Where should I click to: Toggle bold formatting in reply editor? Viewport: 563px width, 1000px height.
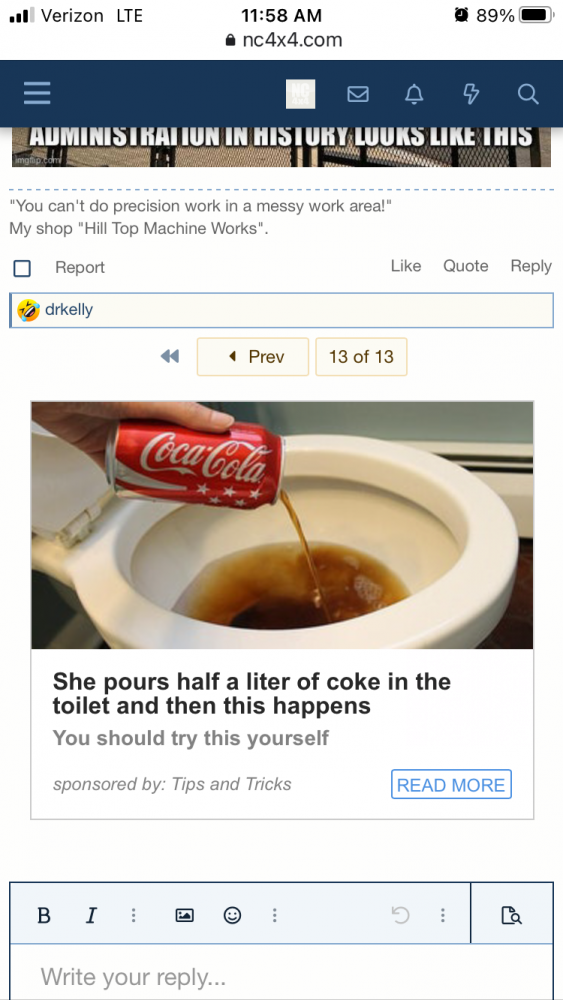44,915
